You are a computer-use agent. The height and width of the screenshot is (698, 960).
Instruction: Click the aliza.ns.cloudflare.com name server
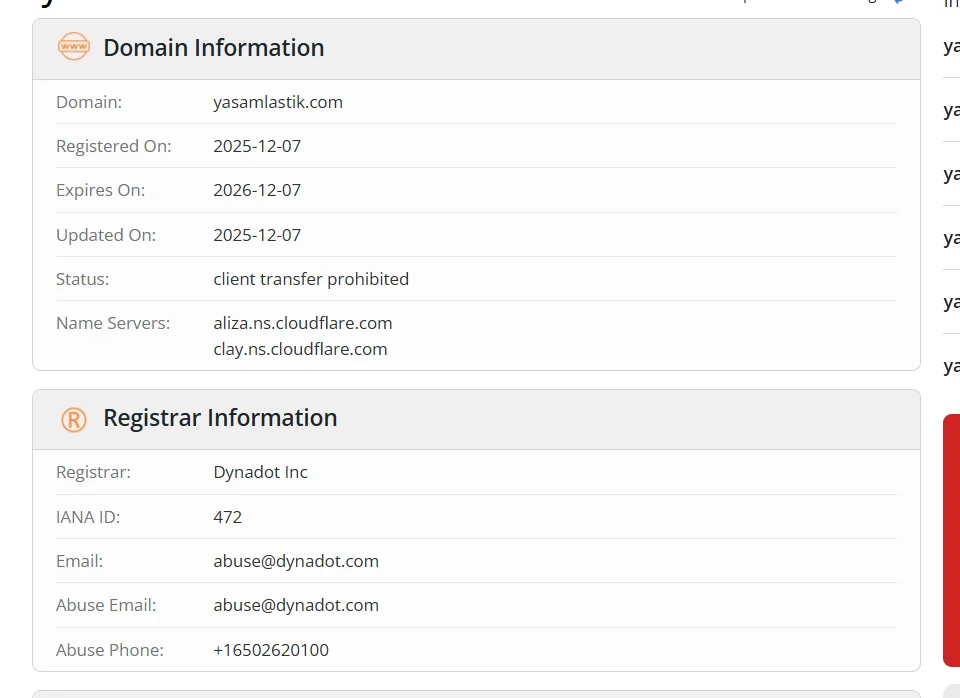pyautogui.click(x=302, y=323)
